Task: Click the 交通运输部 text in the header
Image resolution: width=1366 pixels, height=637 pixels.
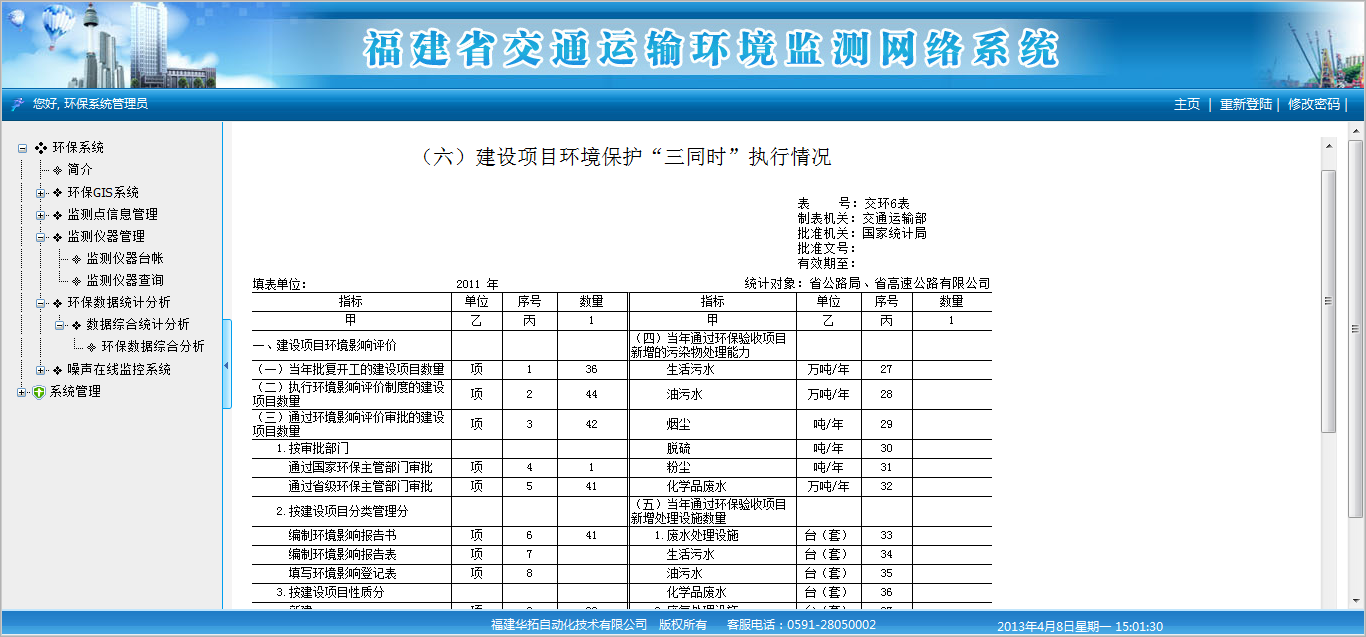Action: point(895,218)
